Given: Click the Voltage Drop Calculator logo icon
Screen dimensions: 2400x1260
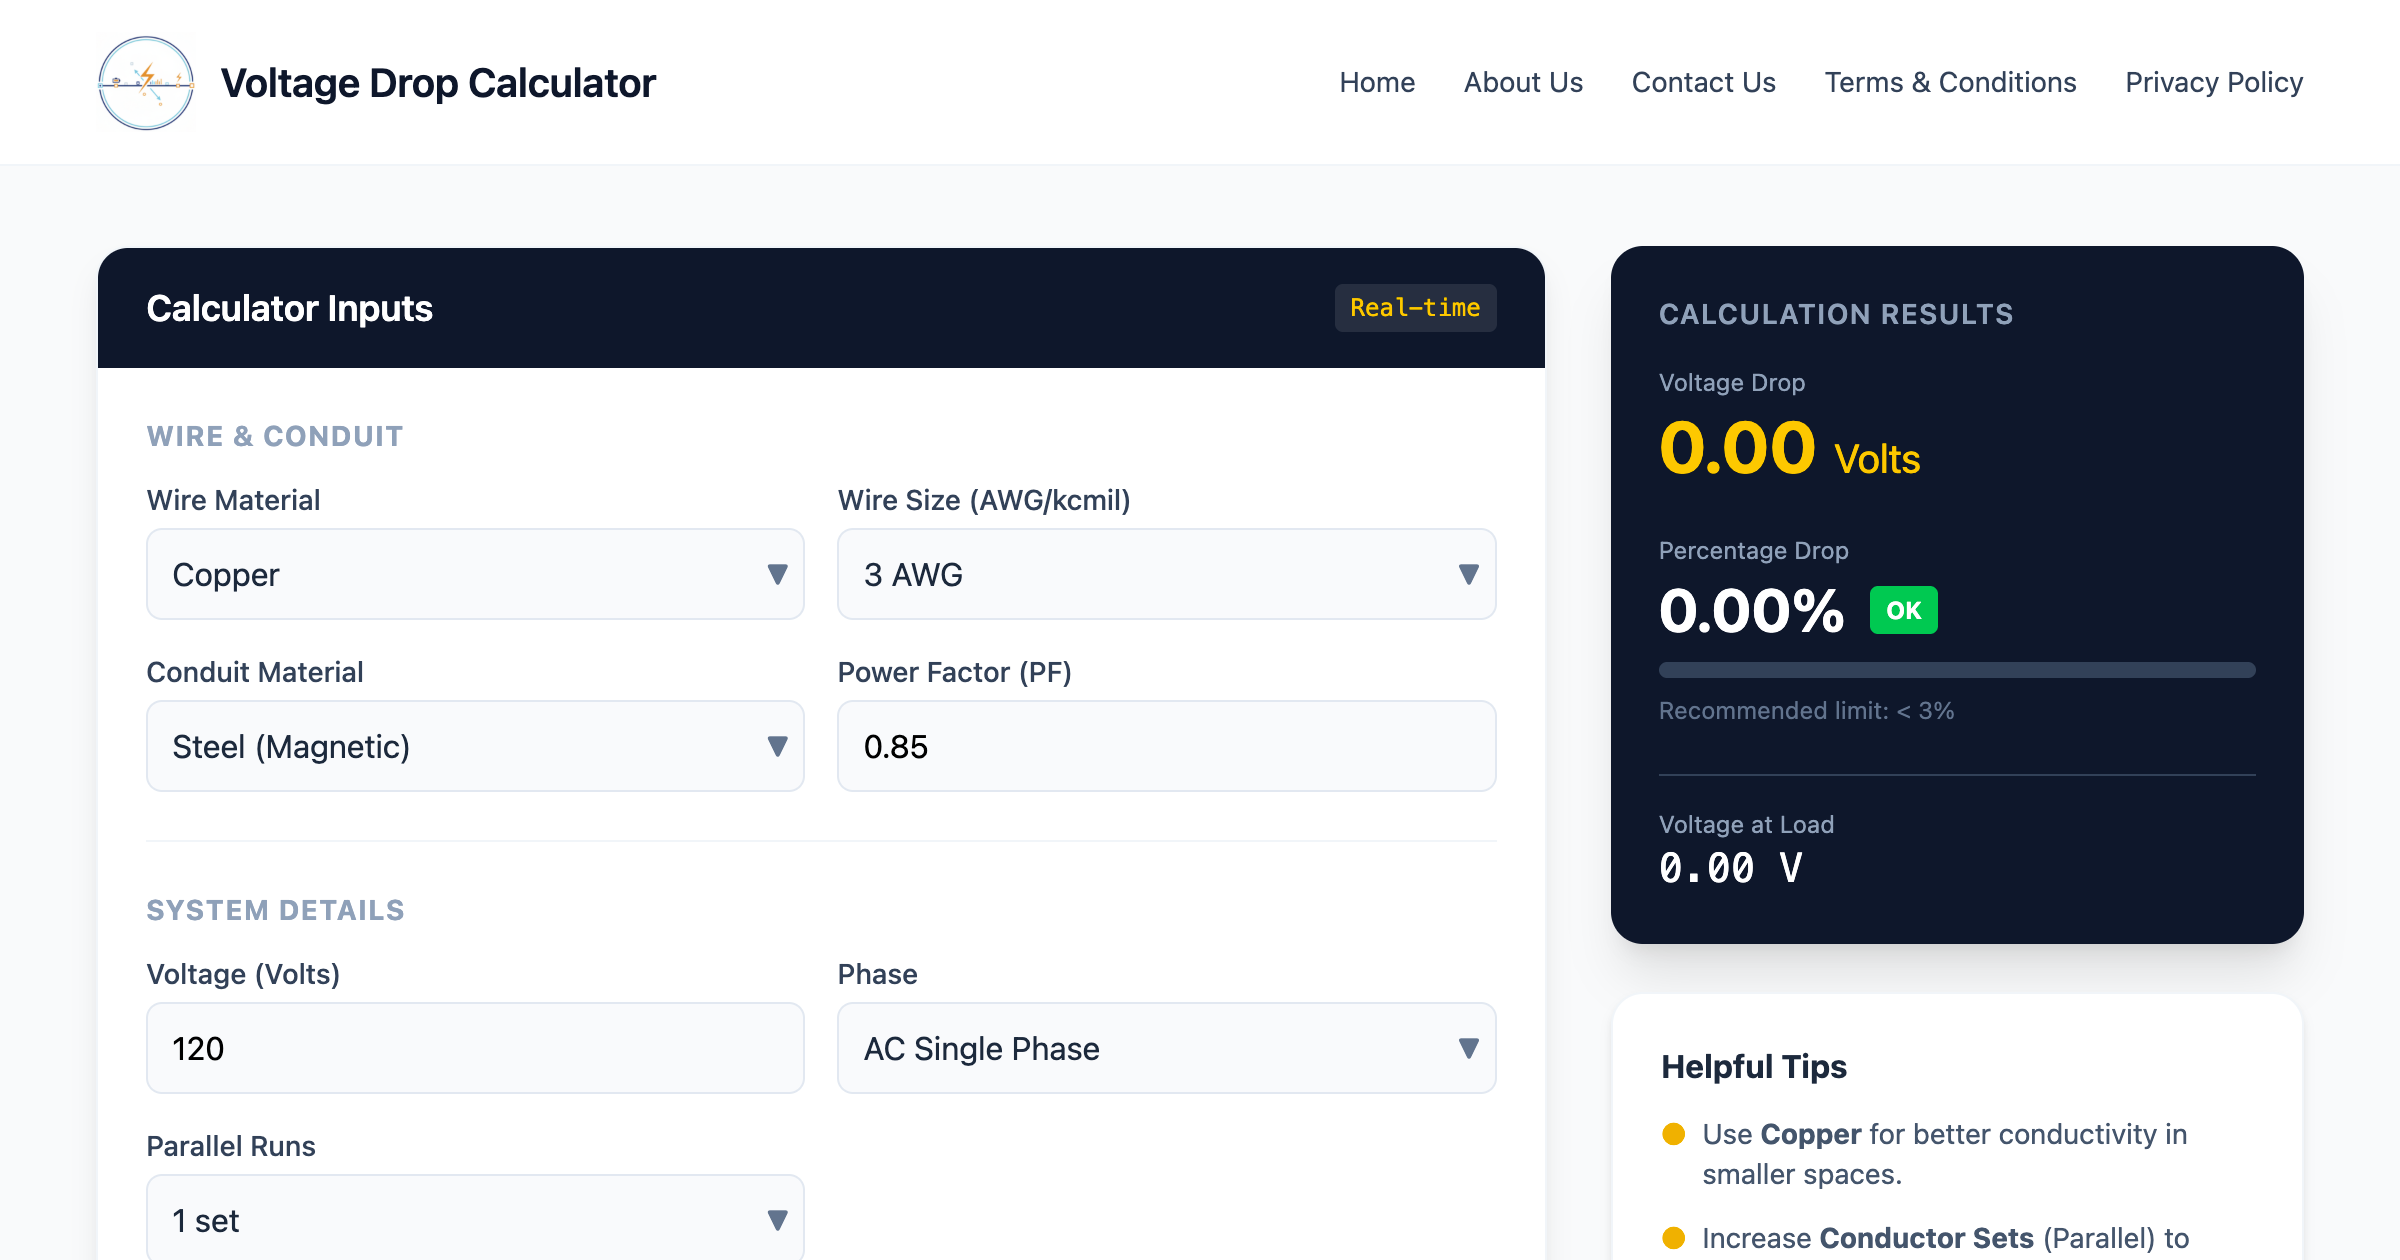Looking at the screenshot, I should [x=146, y=82].
